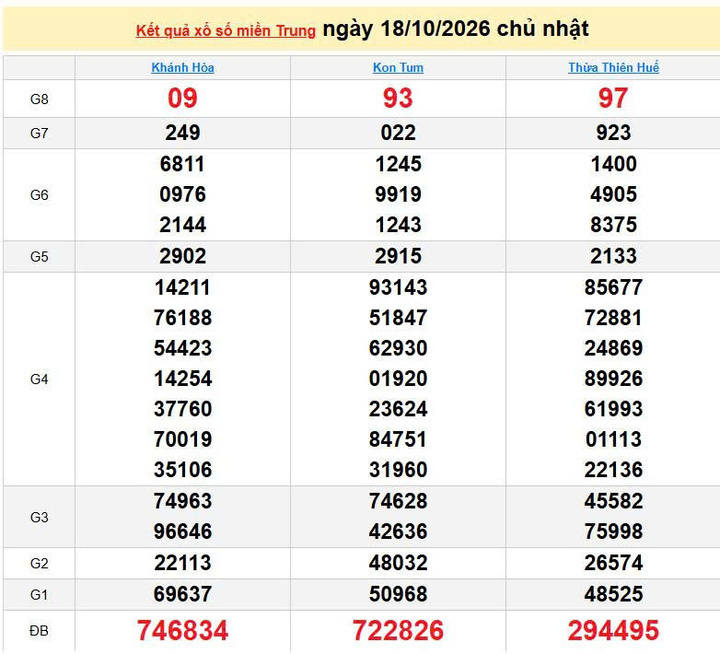Click the G6 number 4905

(x=613, y=194)
